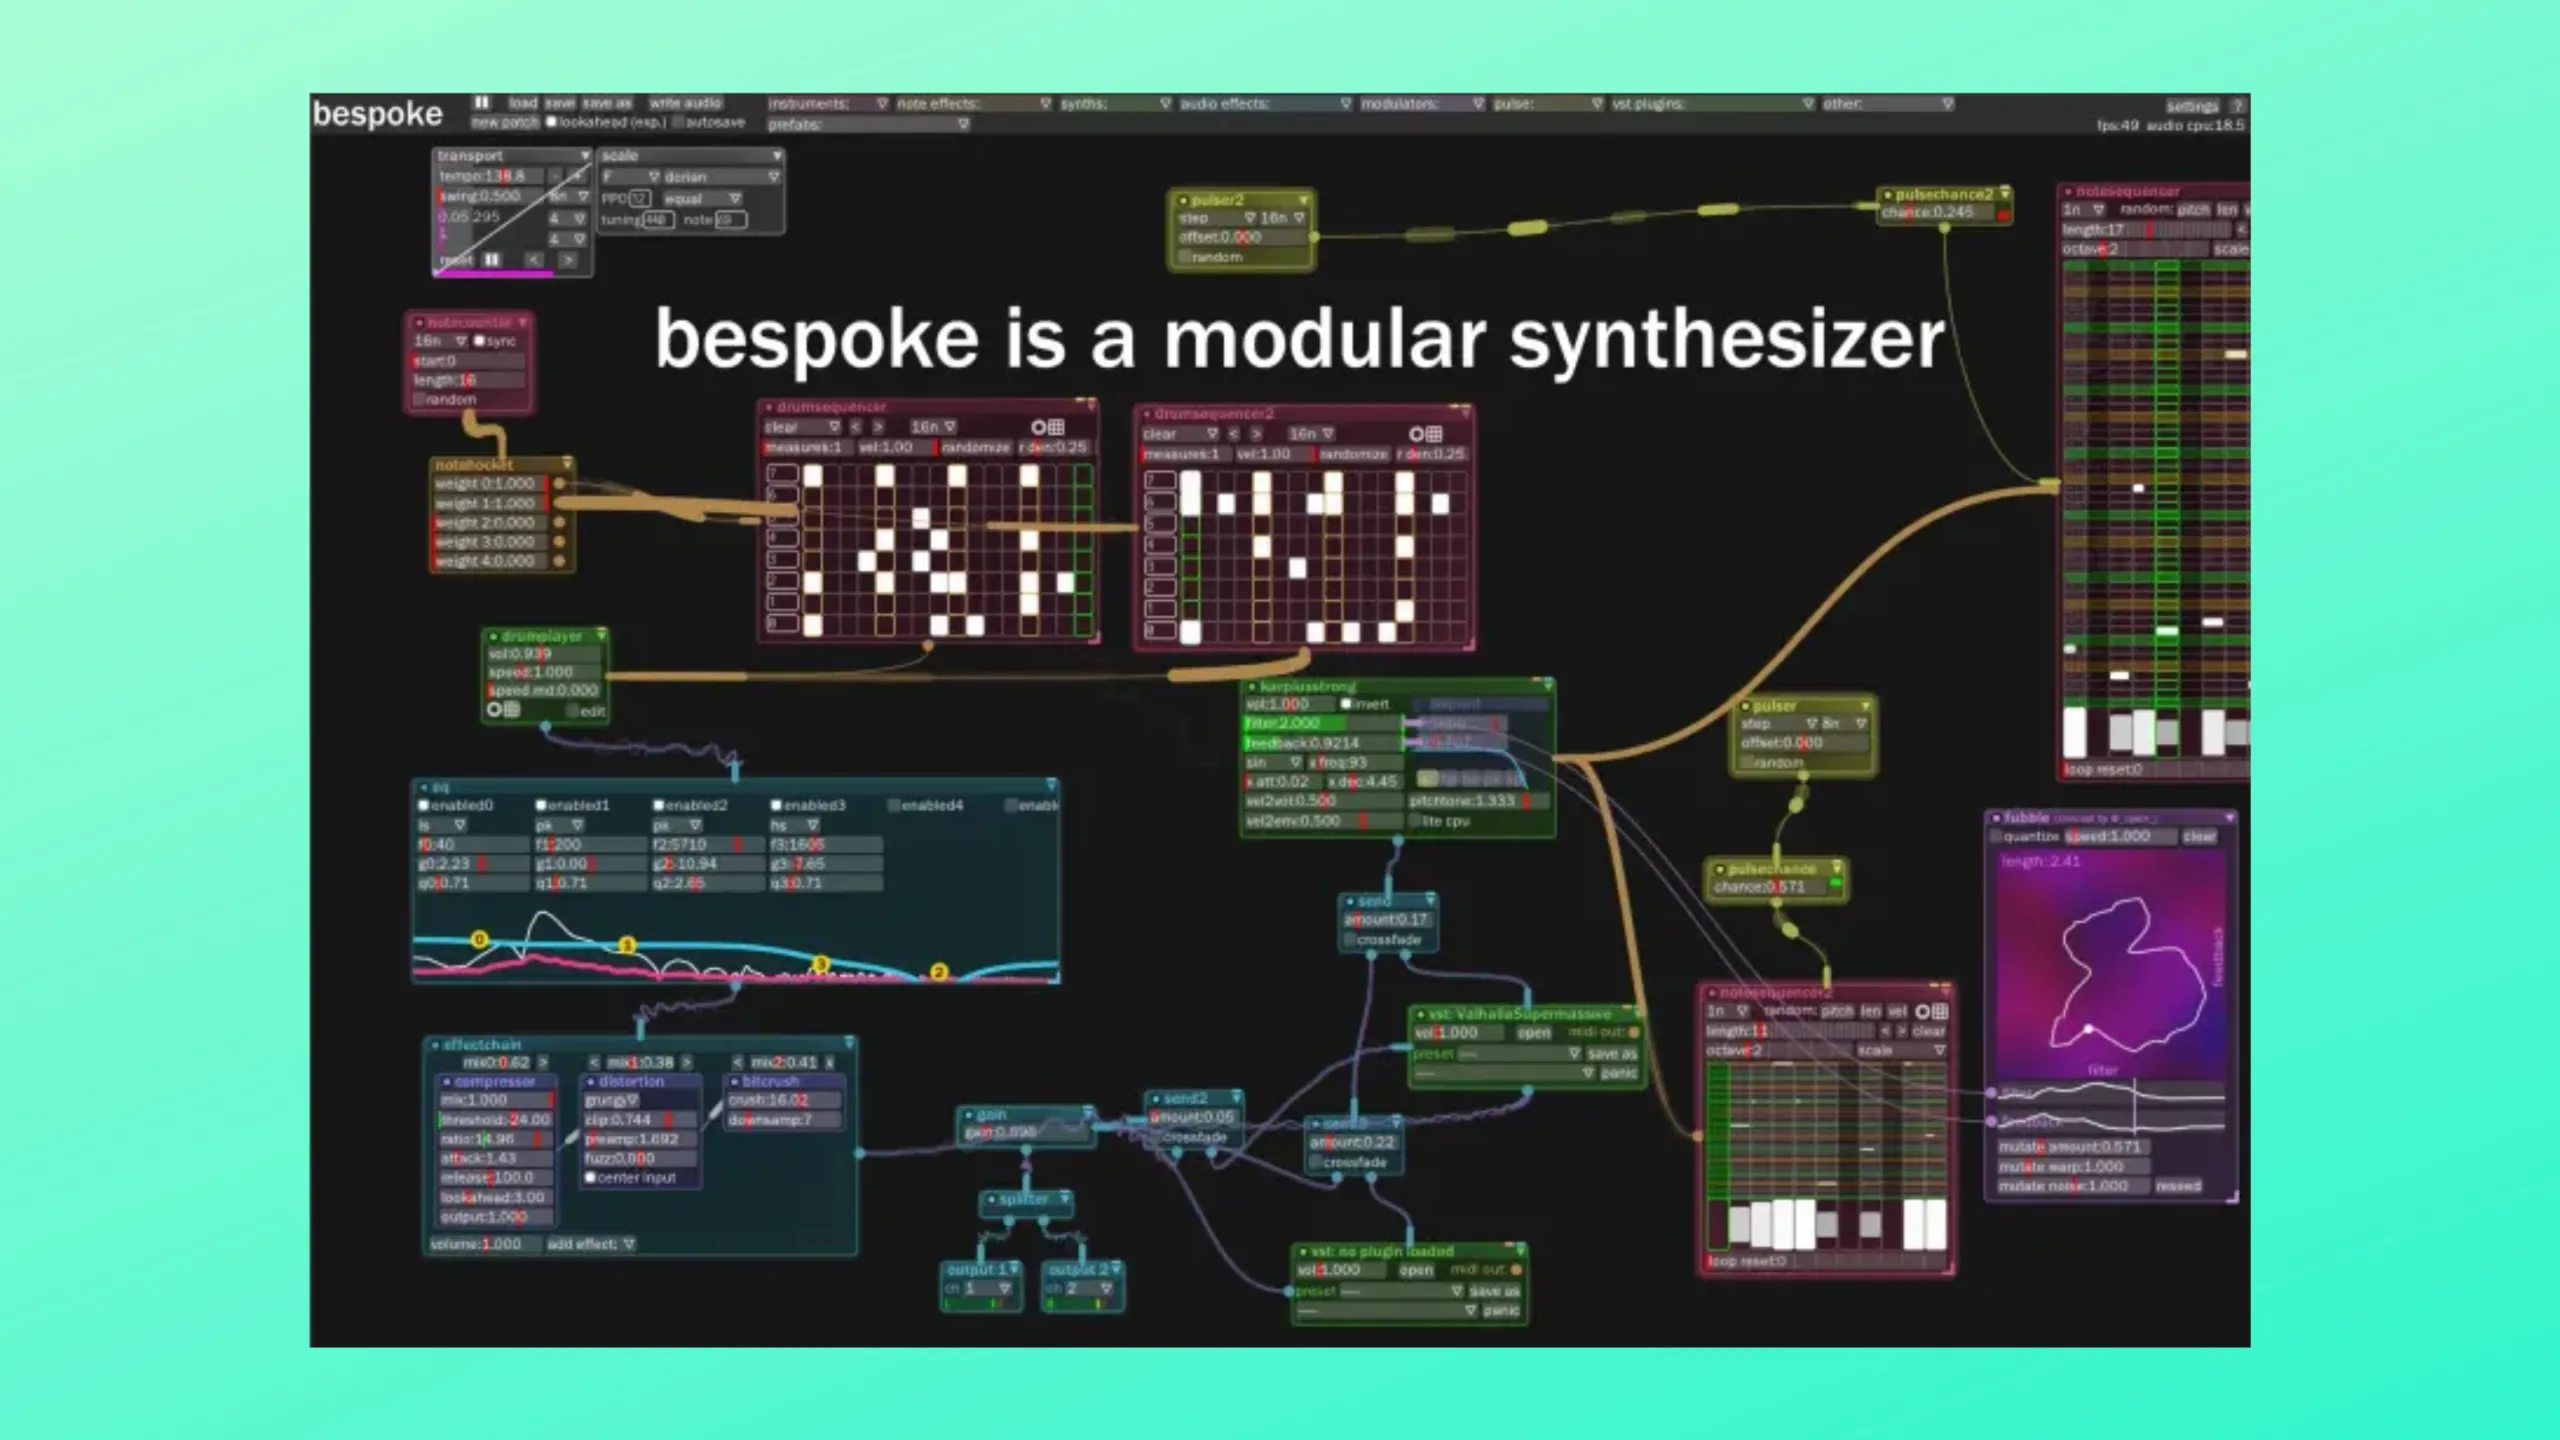Toggle the distortion effect enable dot
This screenshot has height=1440, width=2560.
(590, 1082)
